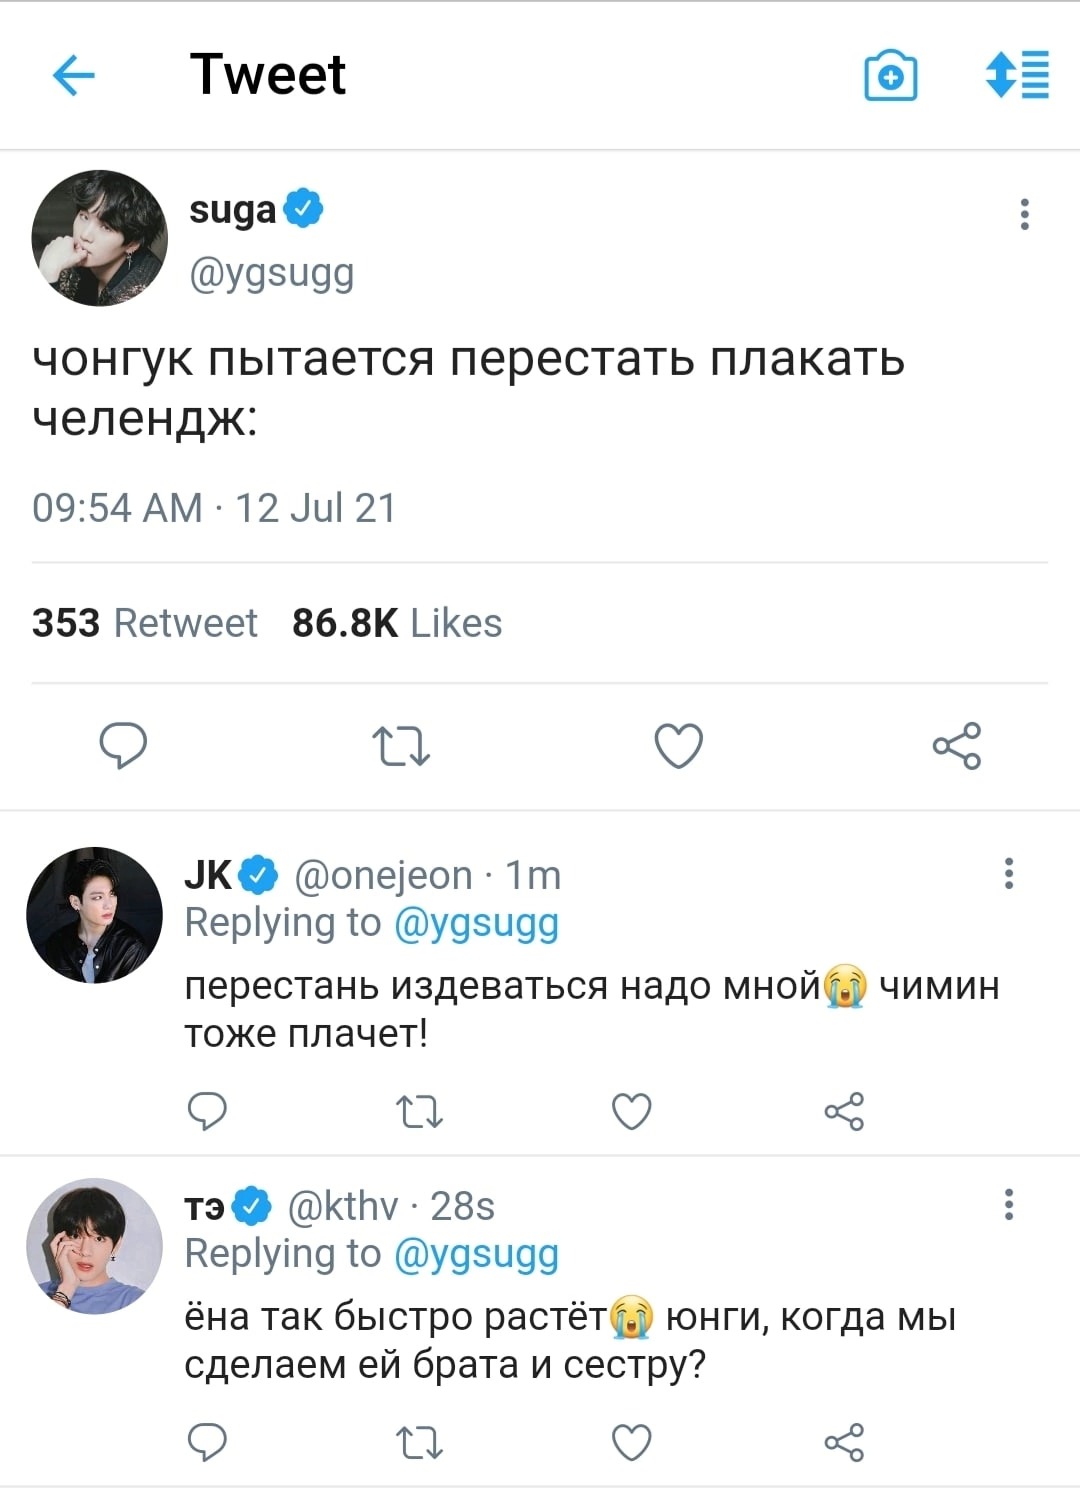This screenshot has width=1080, height=1488.
Task: View the 86.8K Likes list
Action: click(x=397, y=623)
